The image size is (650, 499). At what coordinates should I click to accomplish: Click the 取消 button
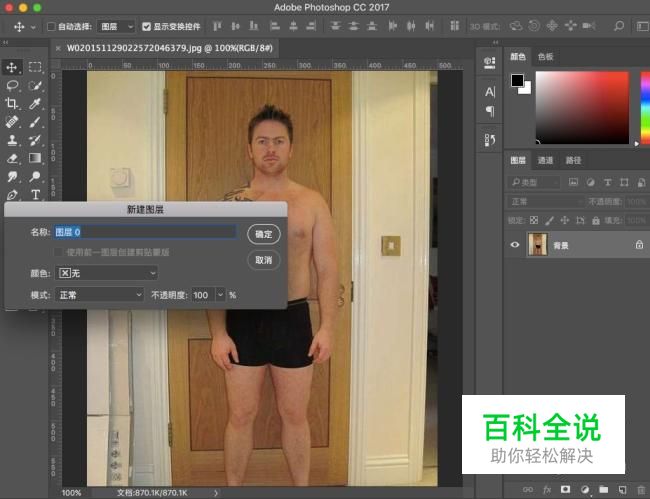pos(263,260)
